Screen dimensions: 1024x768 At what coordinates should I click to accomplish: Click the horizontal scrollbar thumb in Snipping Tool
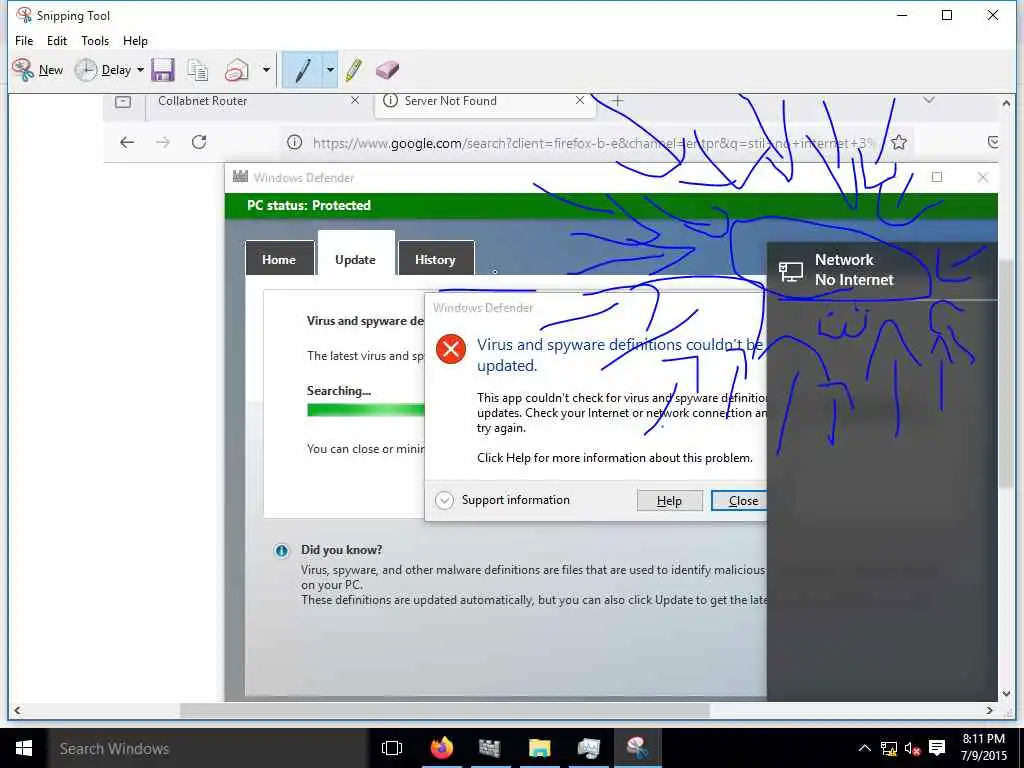click(444, 710)
